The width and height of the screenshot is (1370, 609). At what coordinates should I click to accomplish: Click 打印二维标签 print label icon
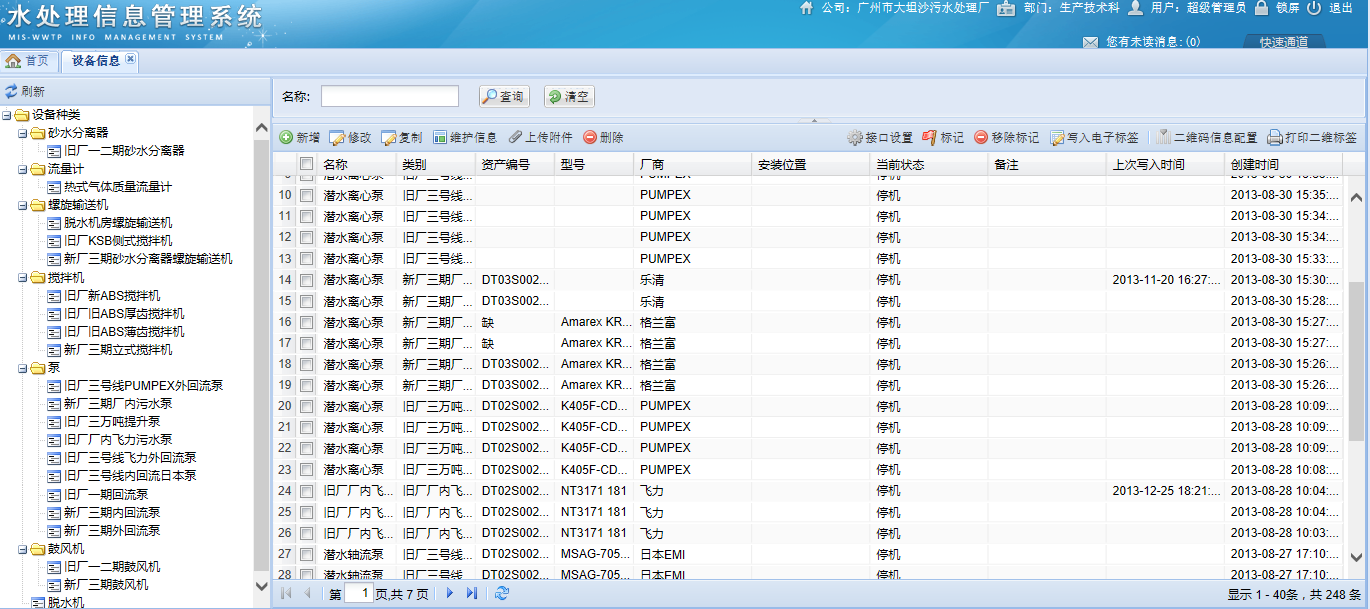[1275, 137]
